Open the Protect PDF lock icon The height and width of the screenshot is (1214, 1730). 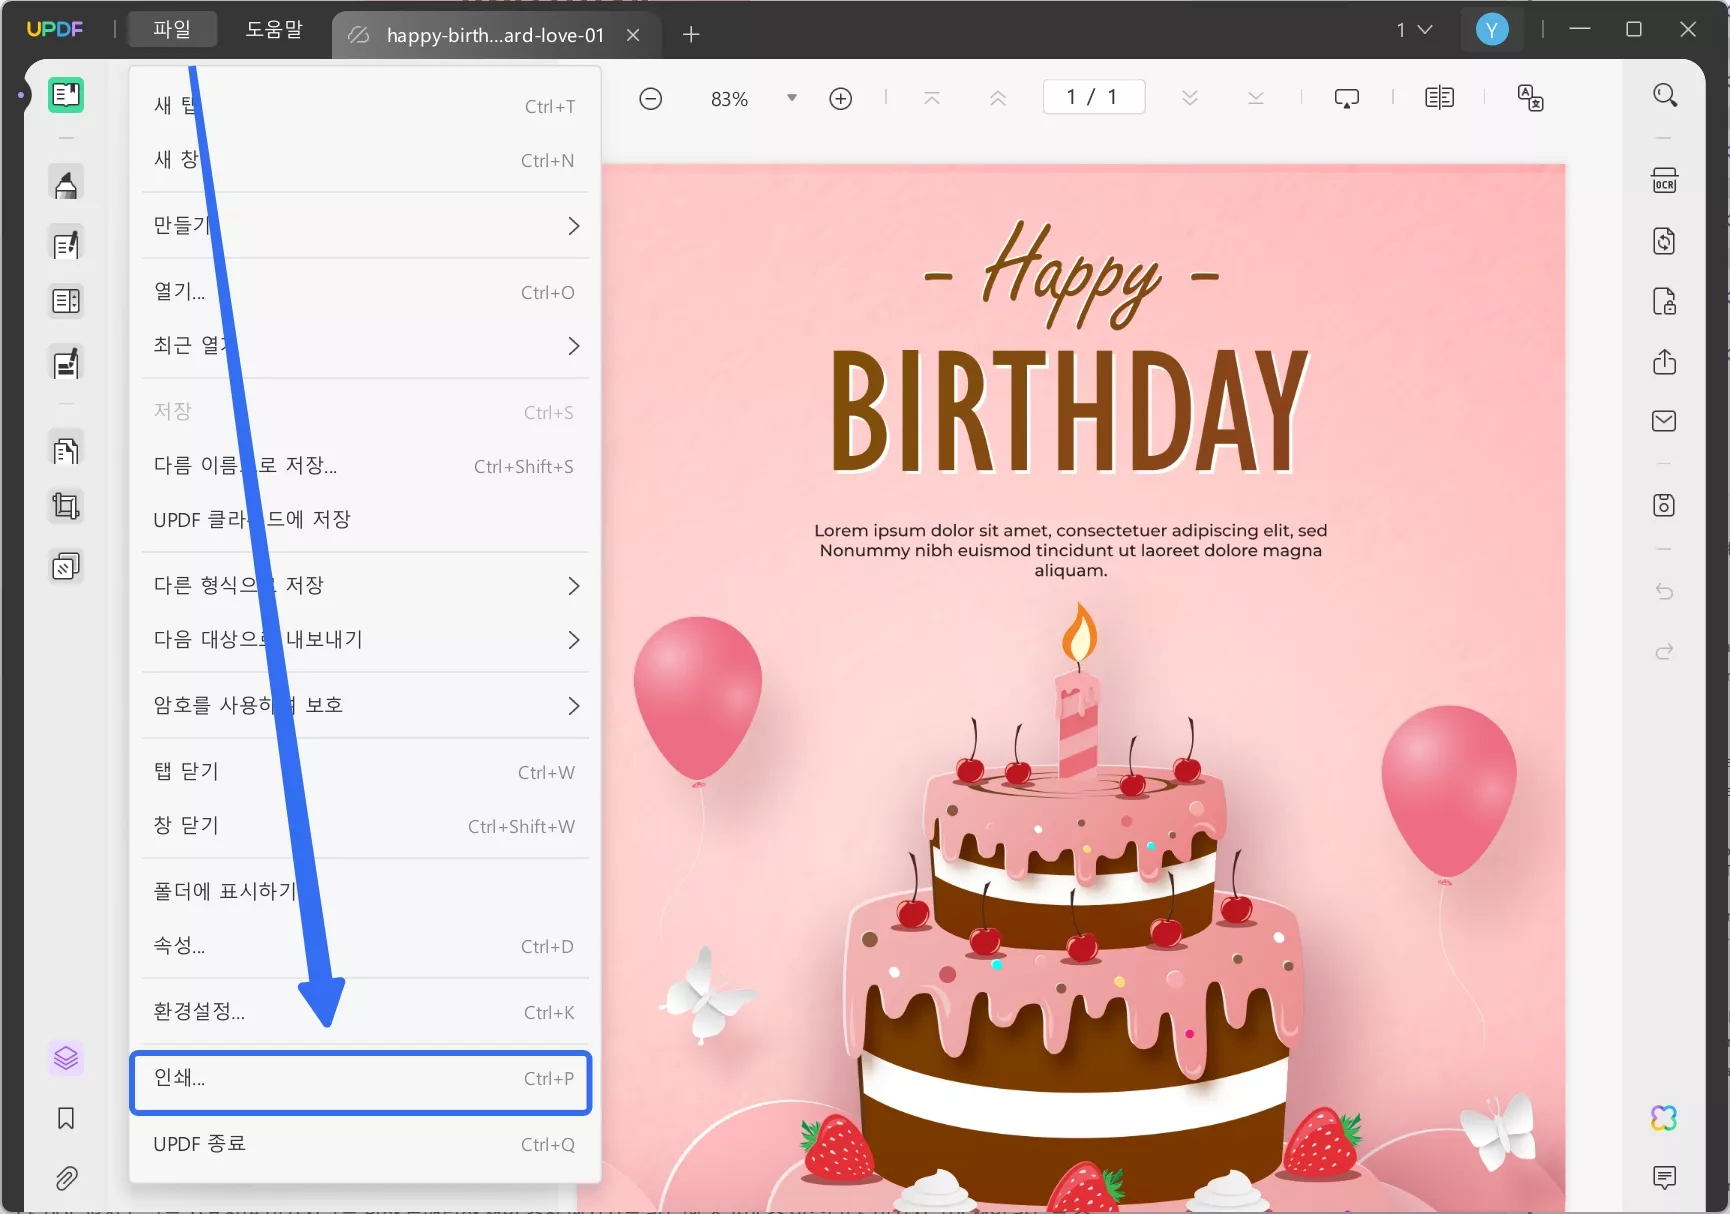1664,301
